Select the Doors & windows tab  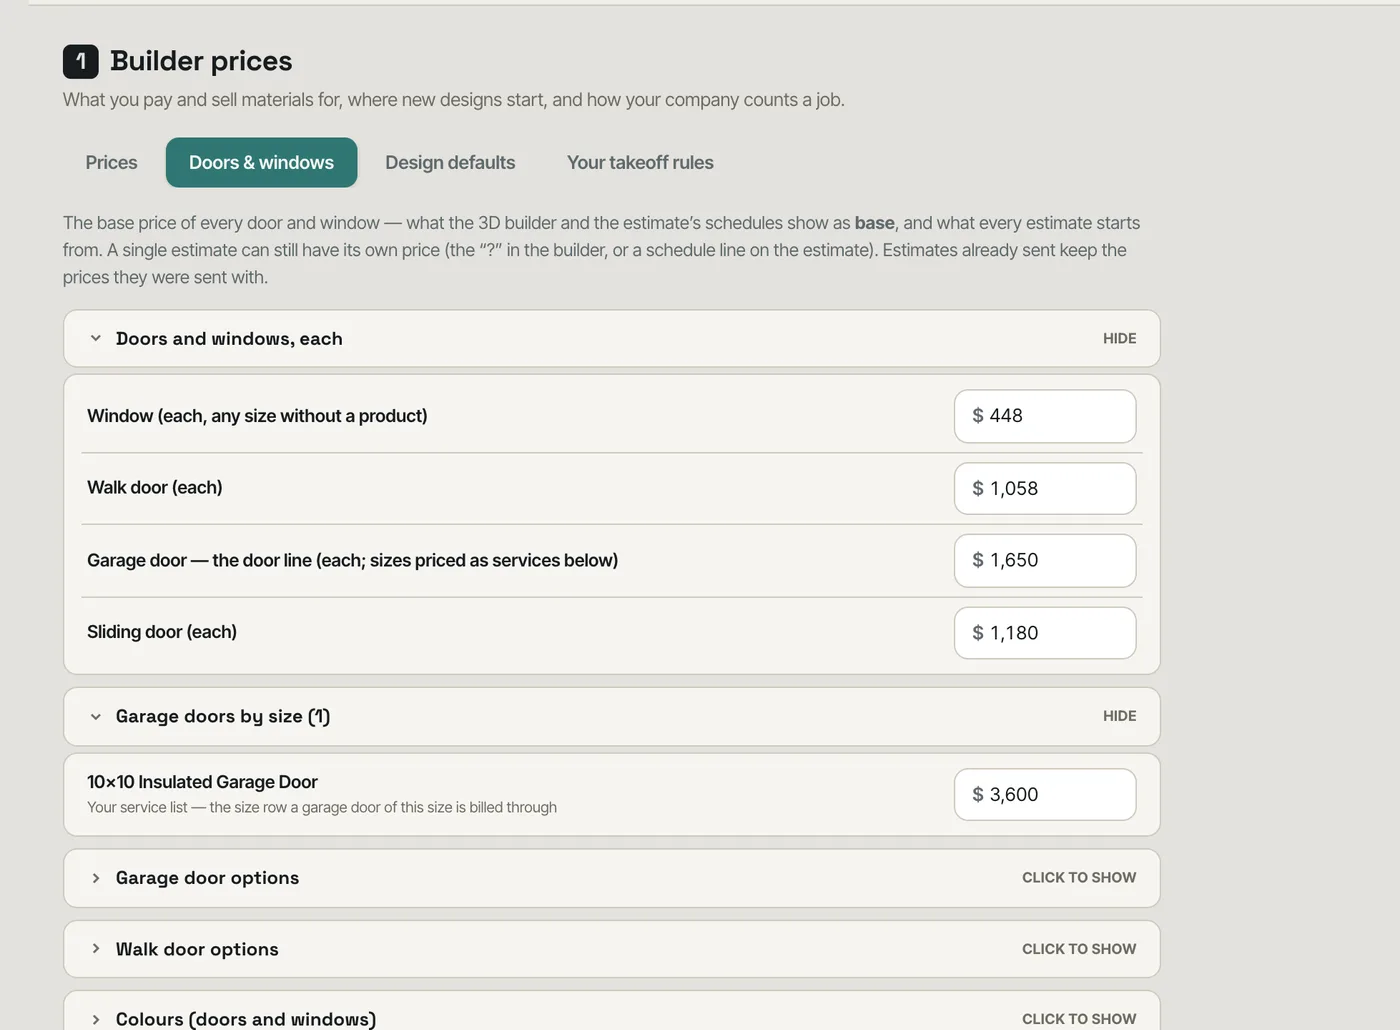(x=261, y=163)
